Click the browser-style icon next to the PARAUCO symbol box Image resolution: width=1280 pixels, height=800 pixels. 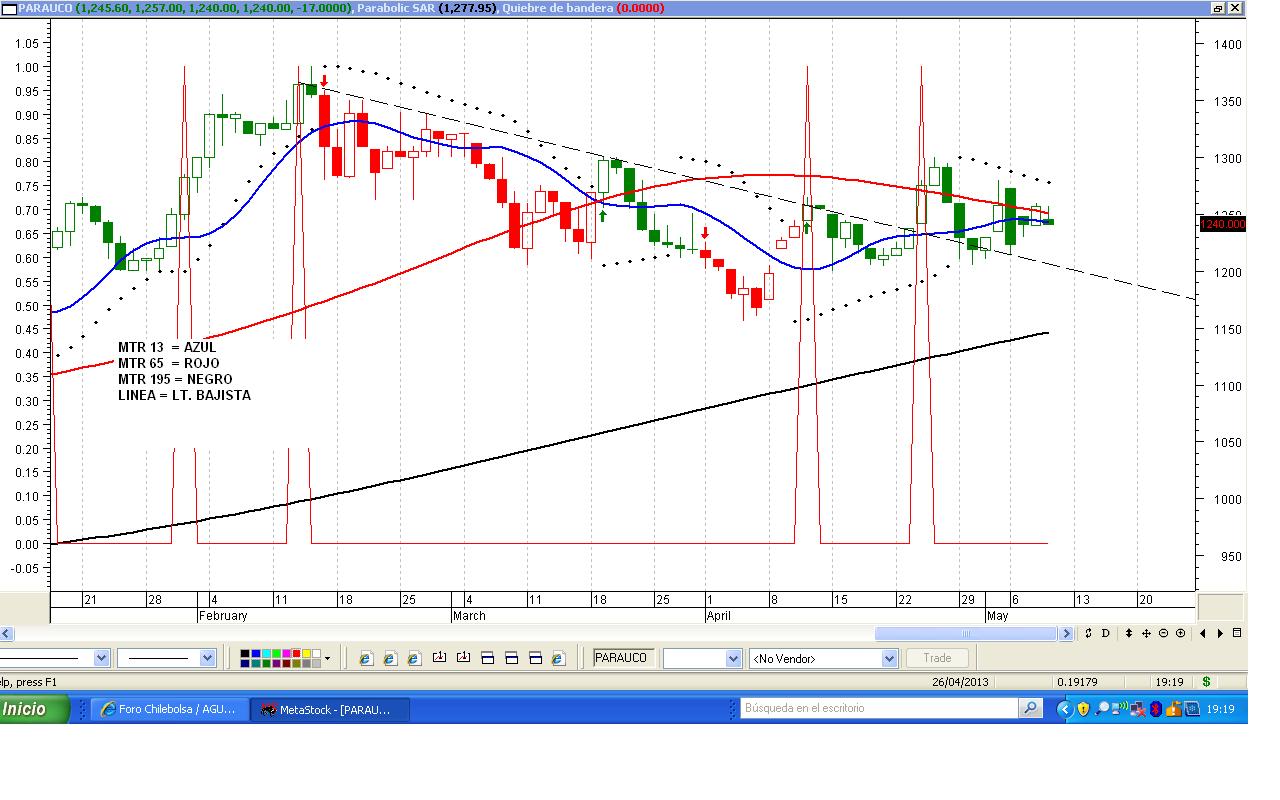[558, 658]
